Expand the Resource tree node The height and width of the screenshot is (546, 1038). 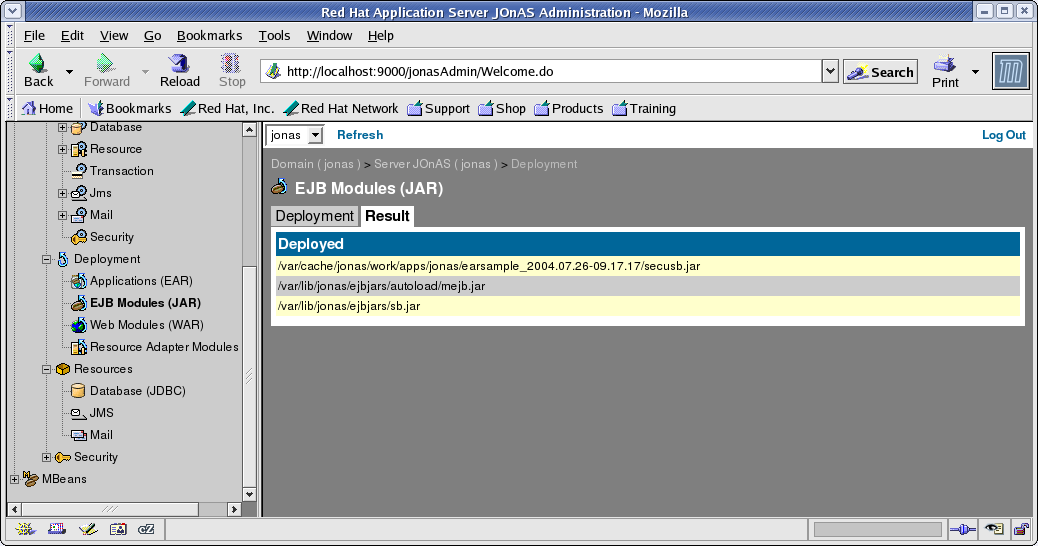point(62,150)
